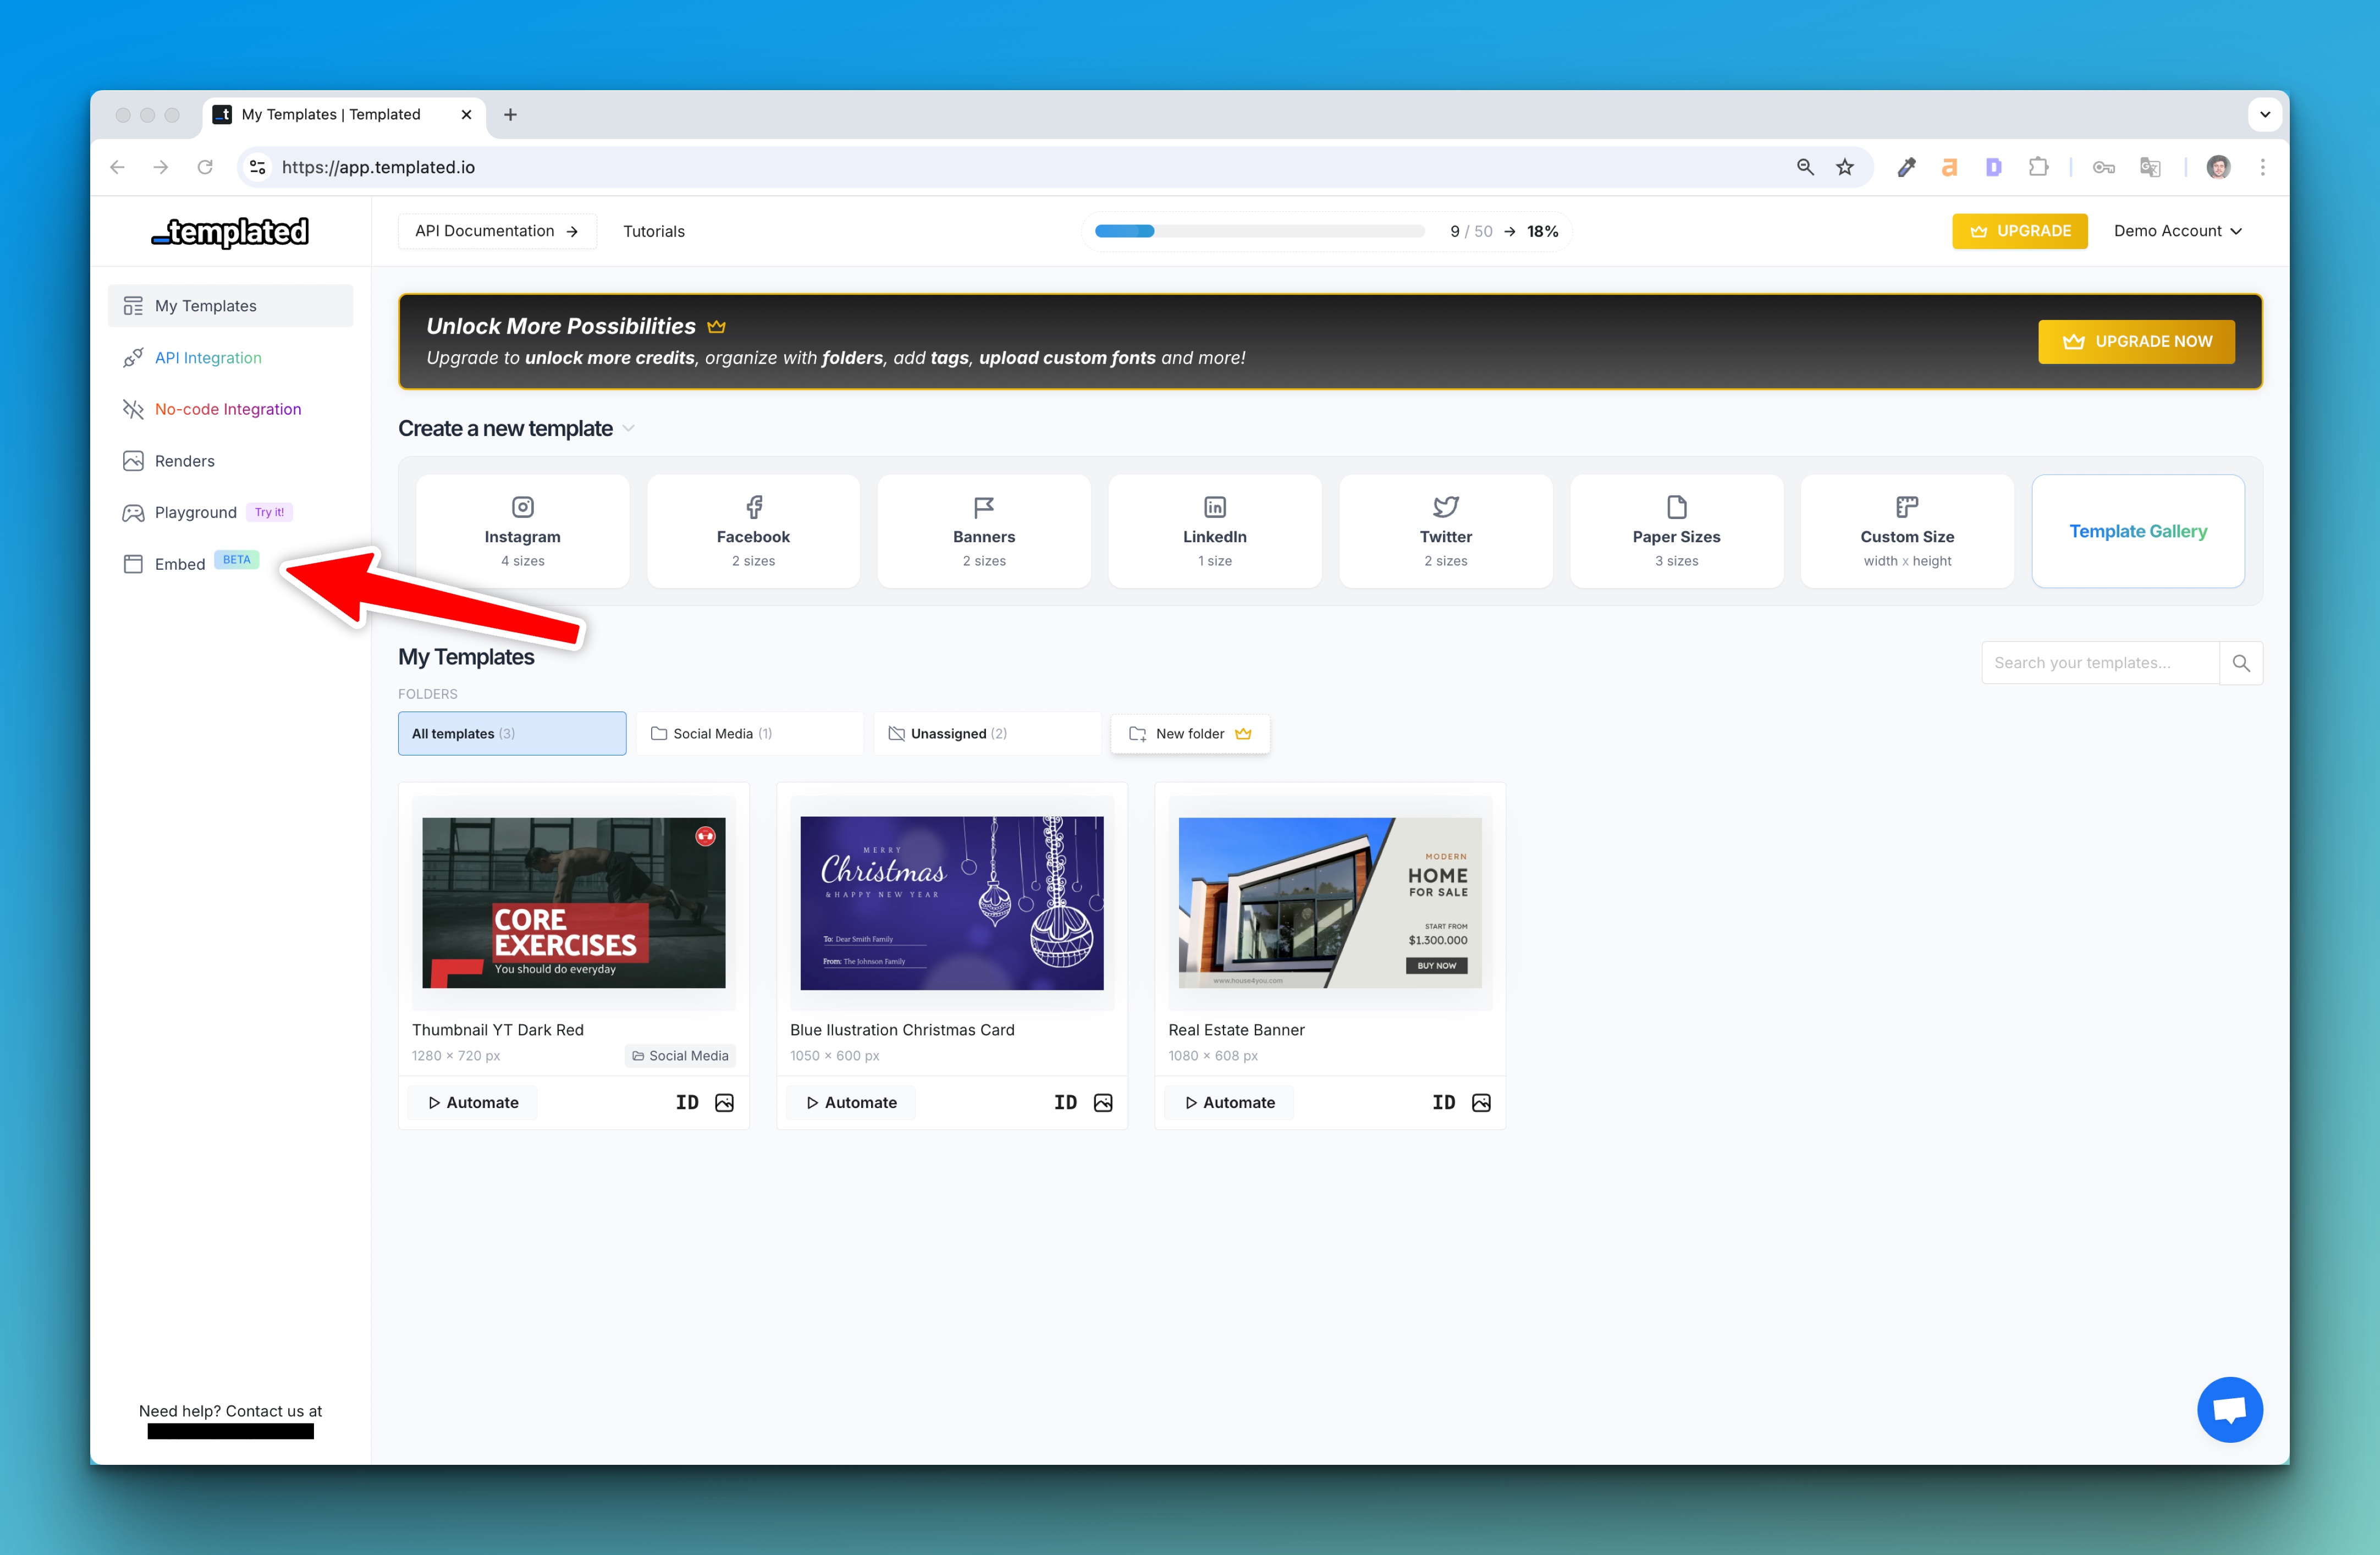Go to Renders in the sidebar
Screen dimensions: 2380x1555
(x=184, y=461)
